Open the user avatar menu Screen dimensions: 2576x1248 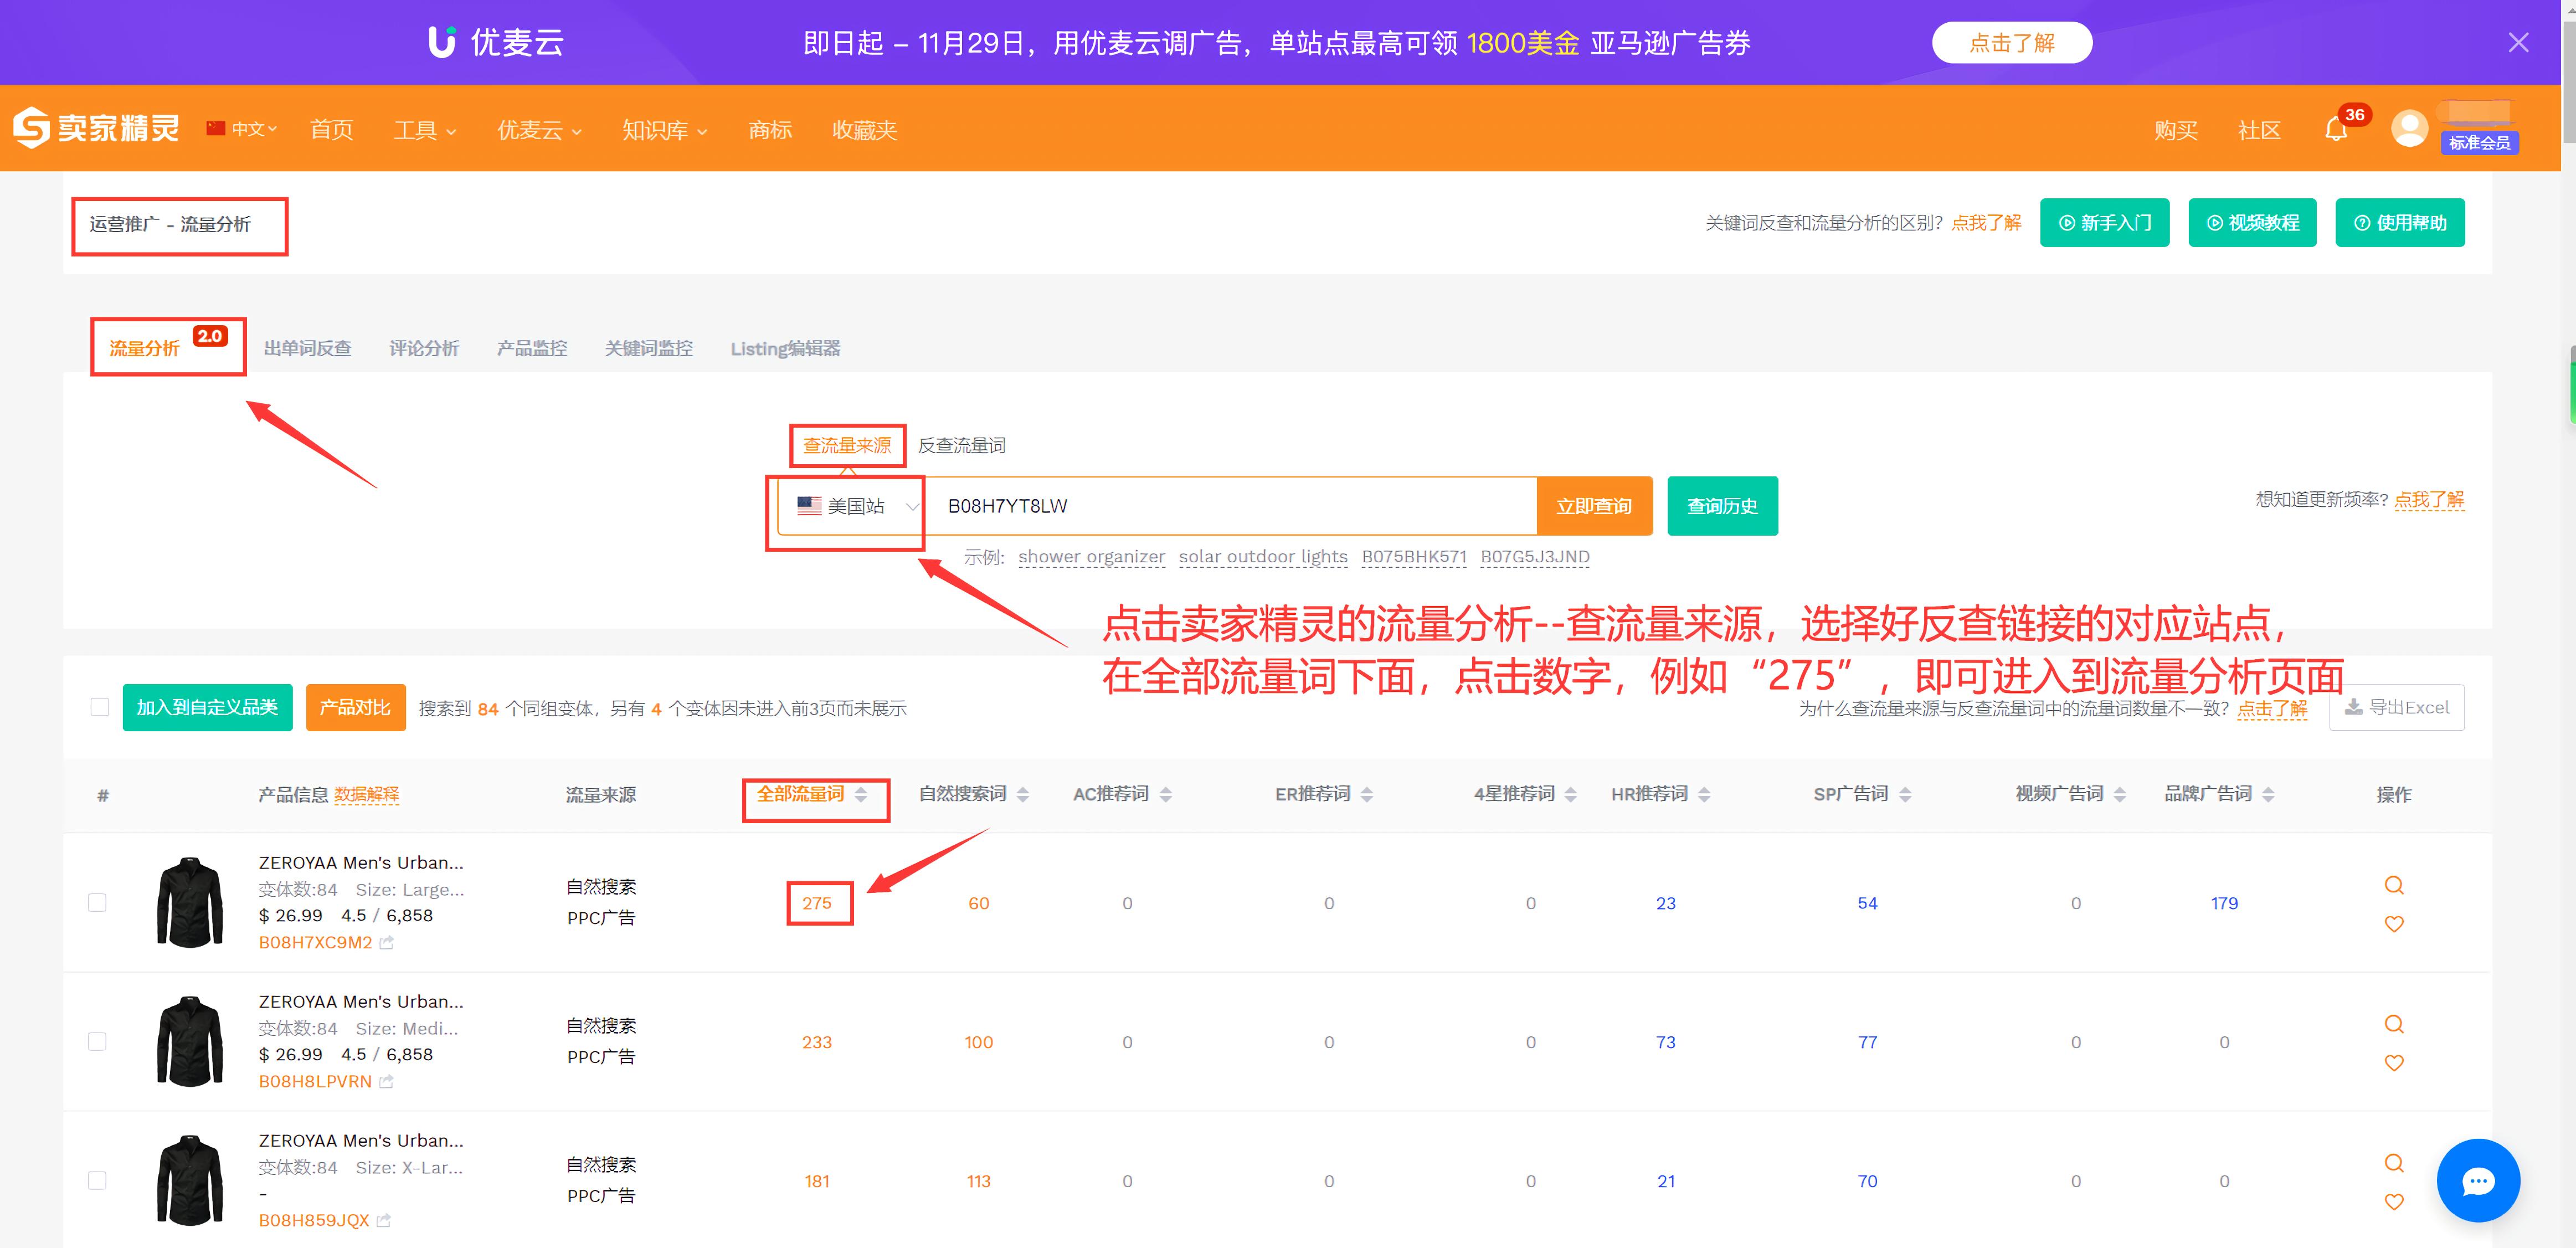[2409, 128]
